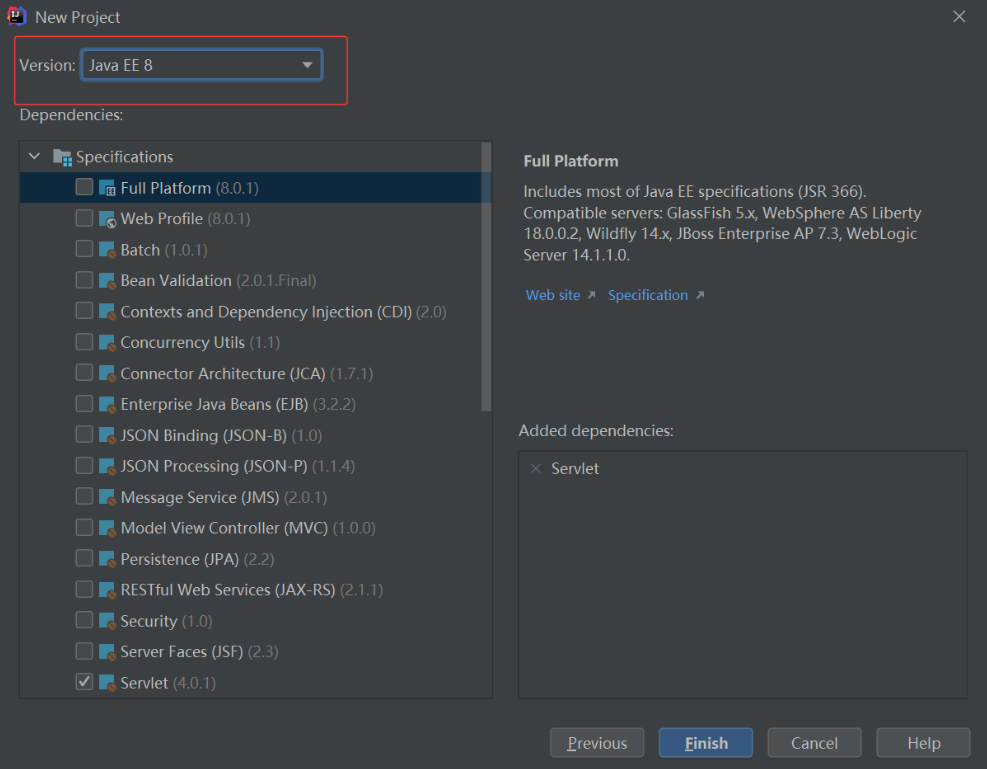Click the Full Platform description heading

point(571,161)
